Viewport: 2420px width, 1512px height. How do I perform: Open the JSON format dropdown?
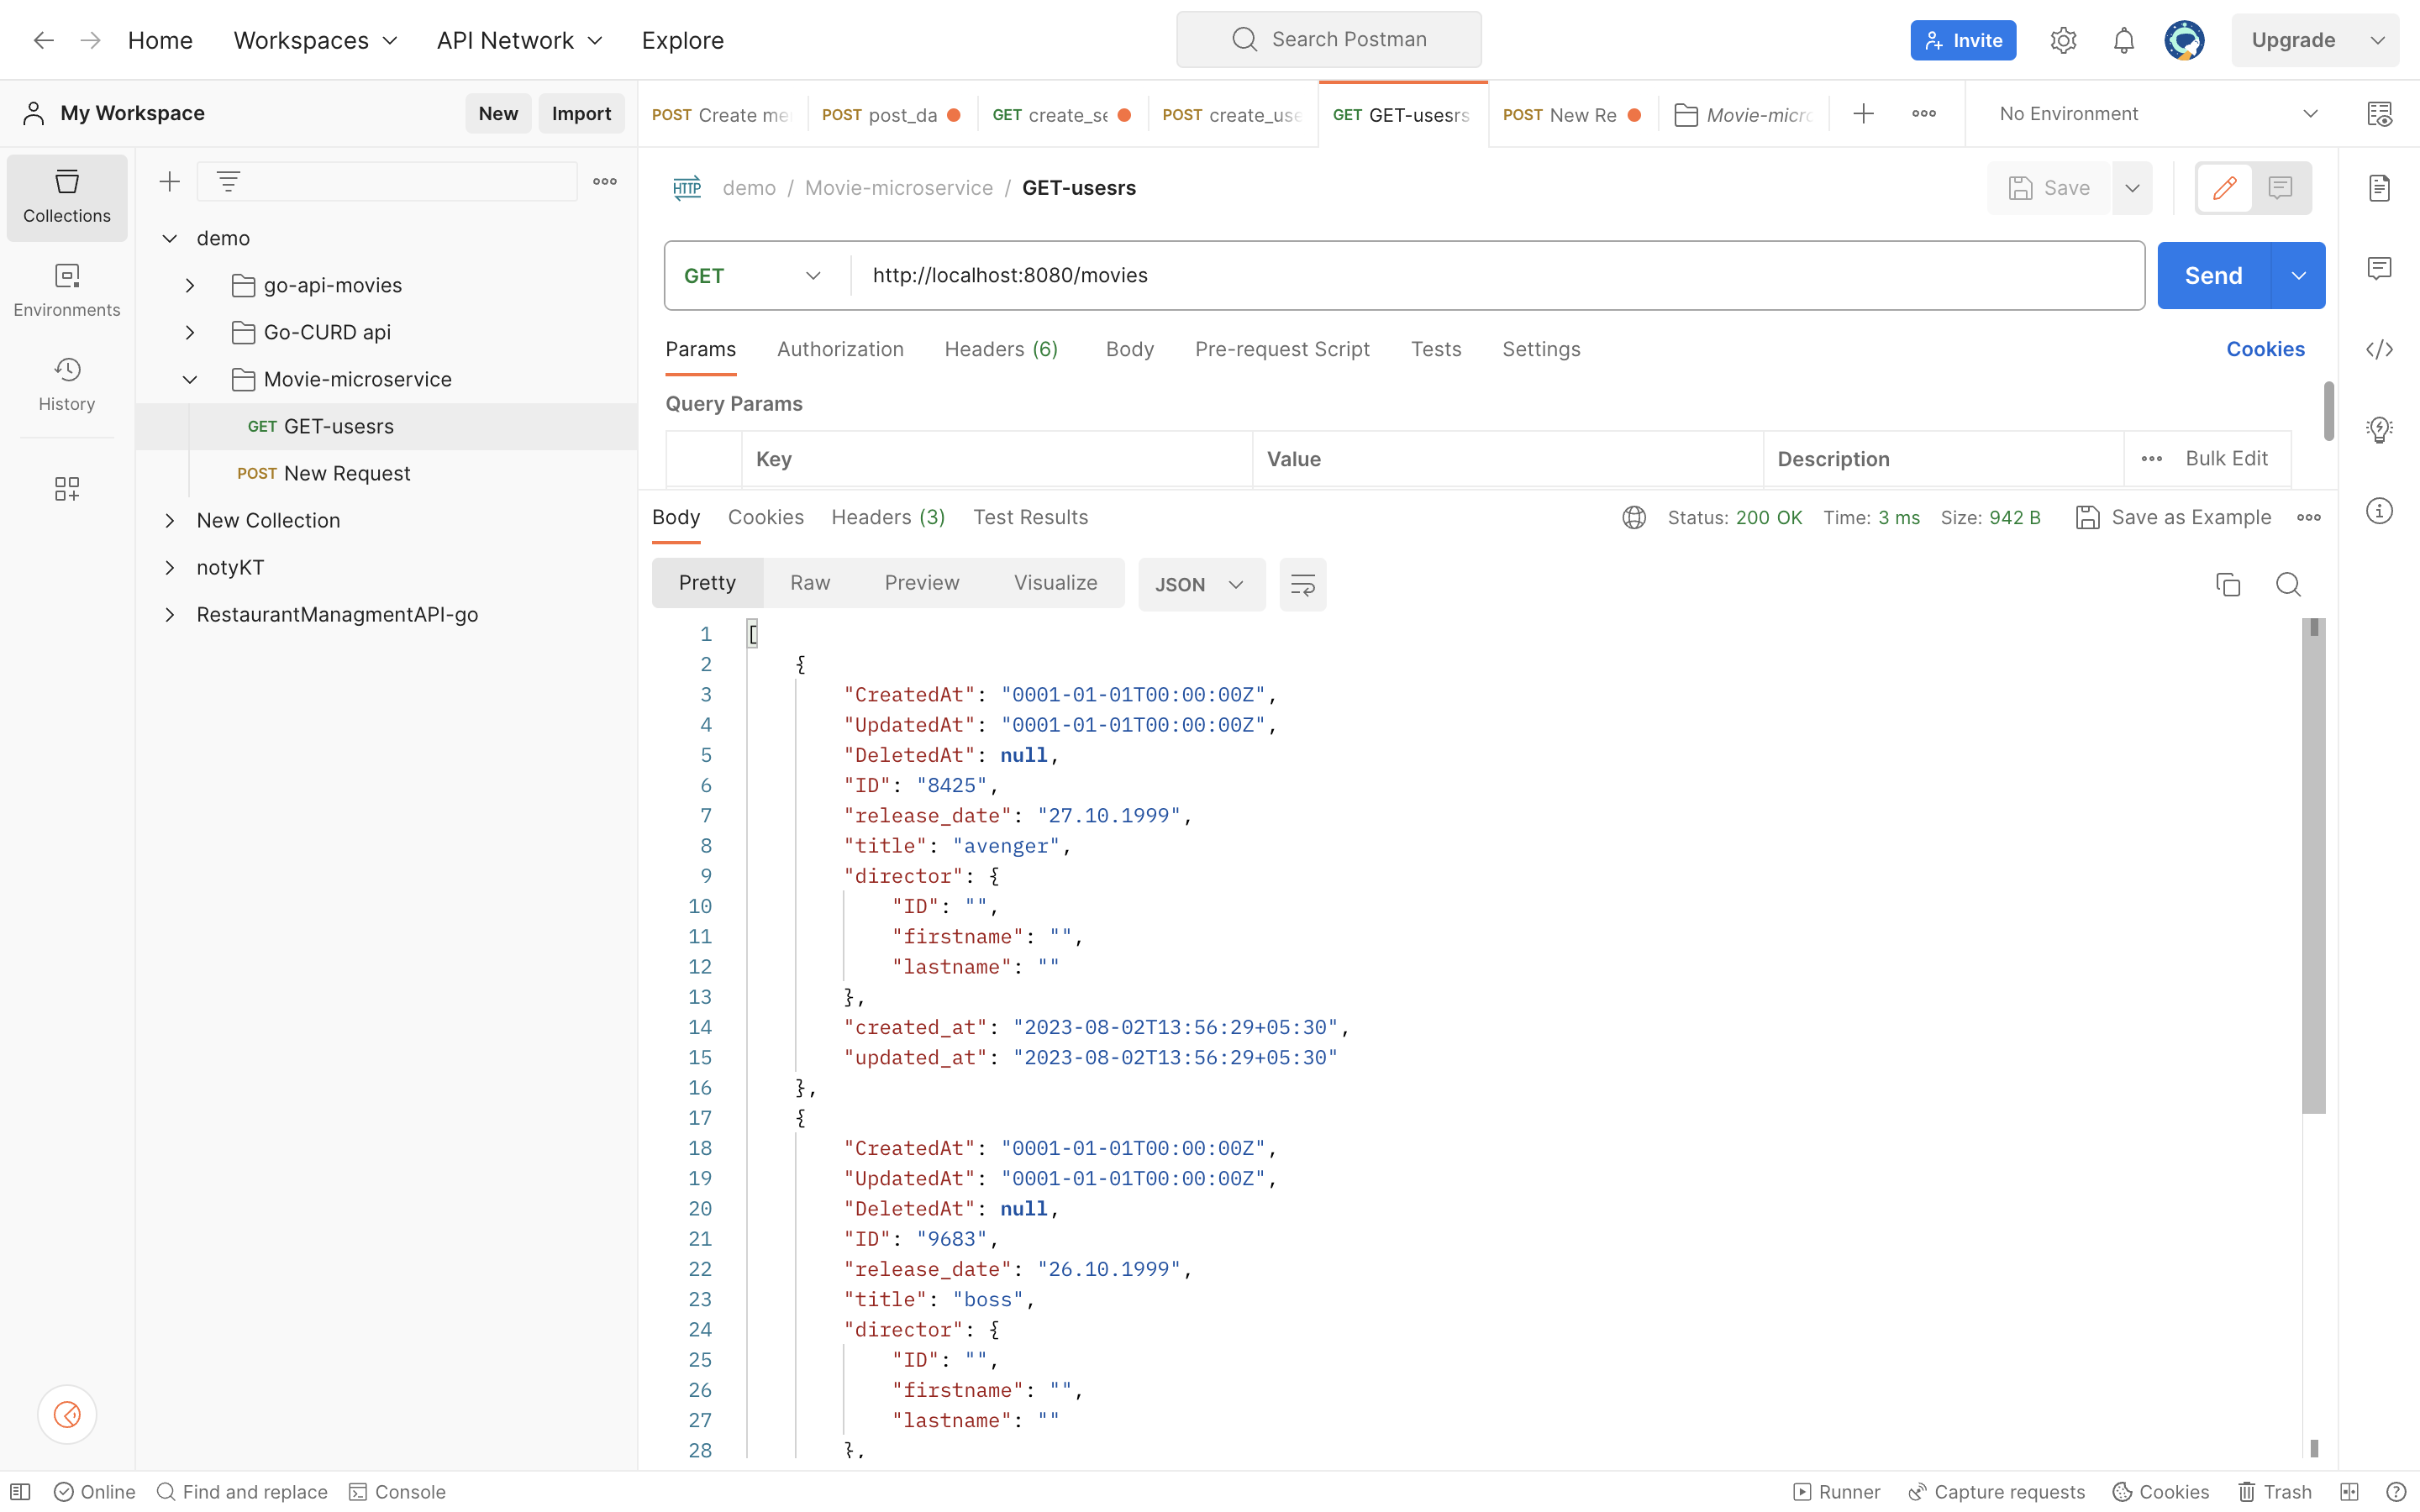point(1200,584)
